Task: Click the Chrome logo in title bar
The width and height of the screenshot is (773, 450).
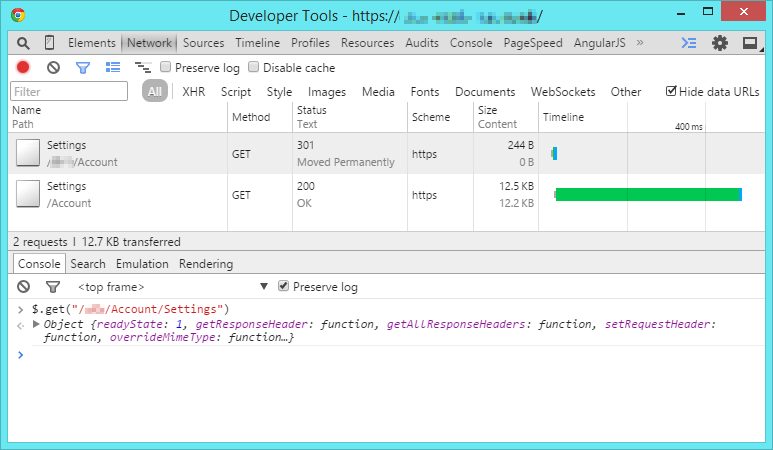Action: point(18,15)
